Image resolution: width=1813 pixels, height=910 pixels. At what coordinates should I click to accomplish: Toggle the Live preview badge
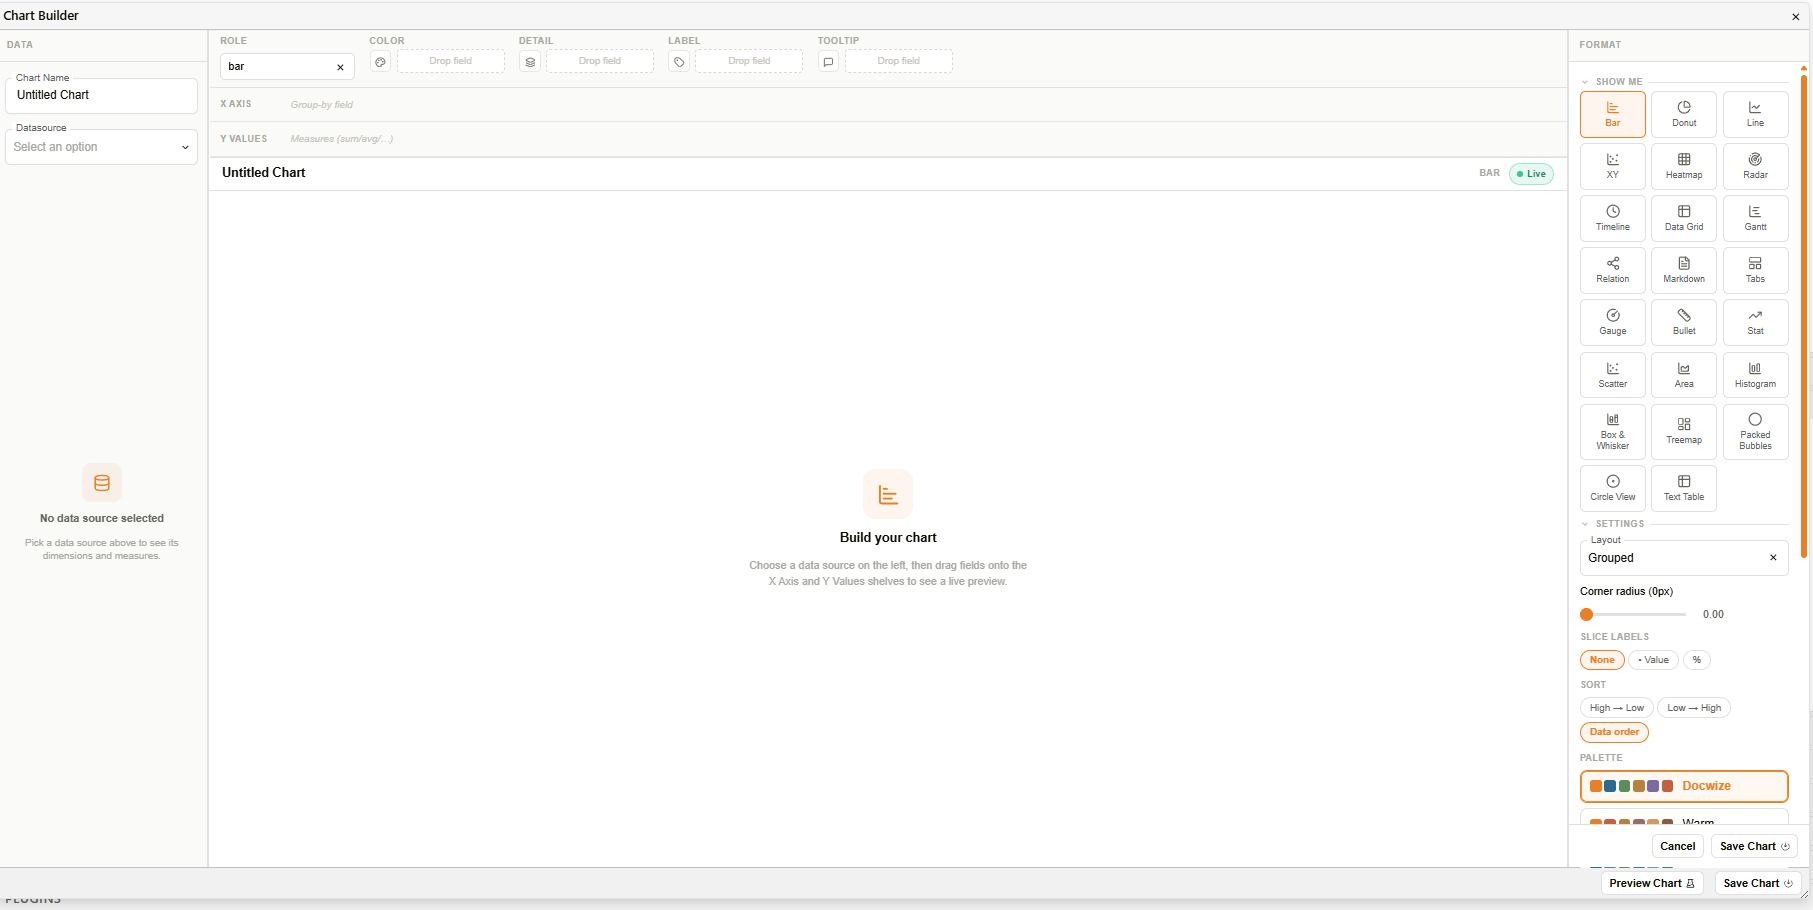tap(1531, 174)
